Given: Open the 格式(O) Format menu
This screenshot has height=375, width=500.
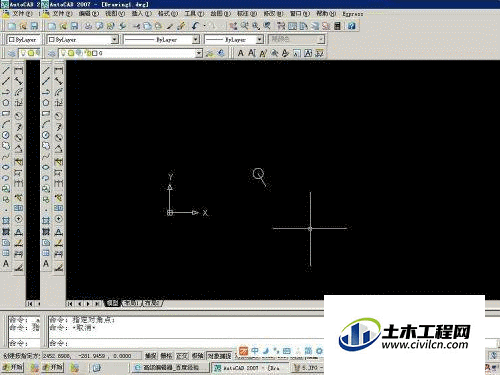Looking at the screenshot, I should (x=168, y=14).
